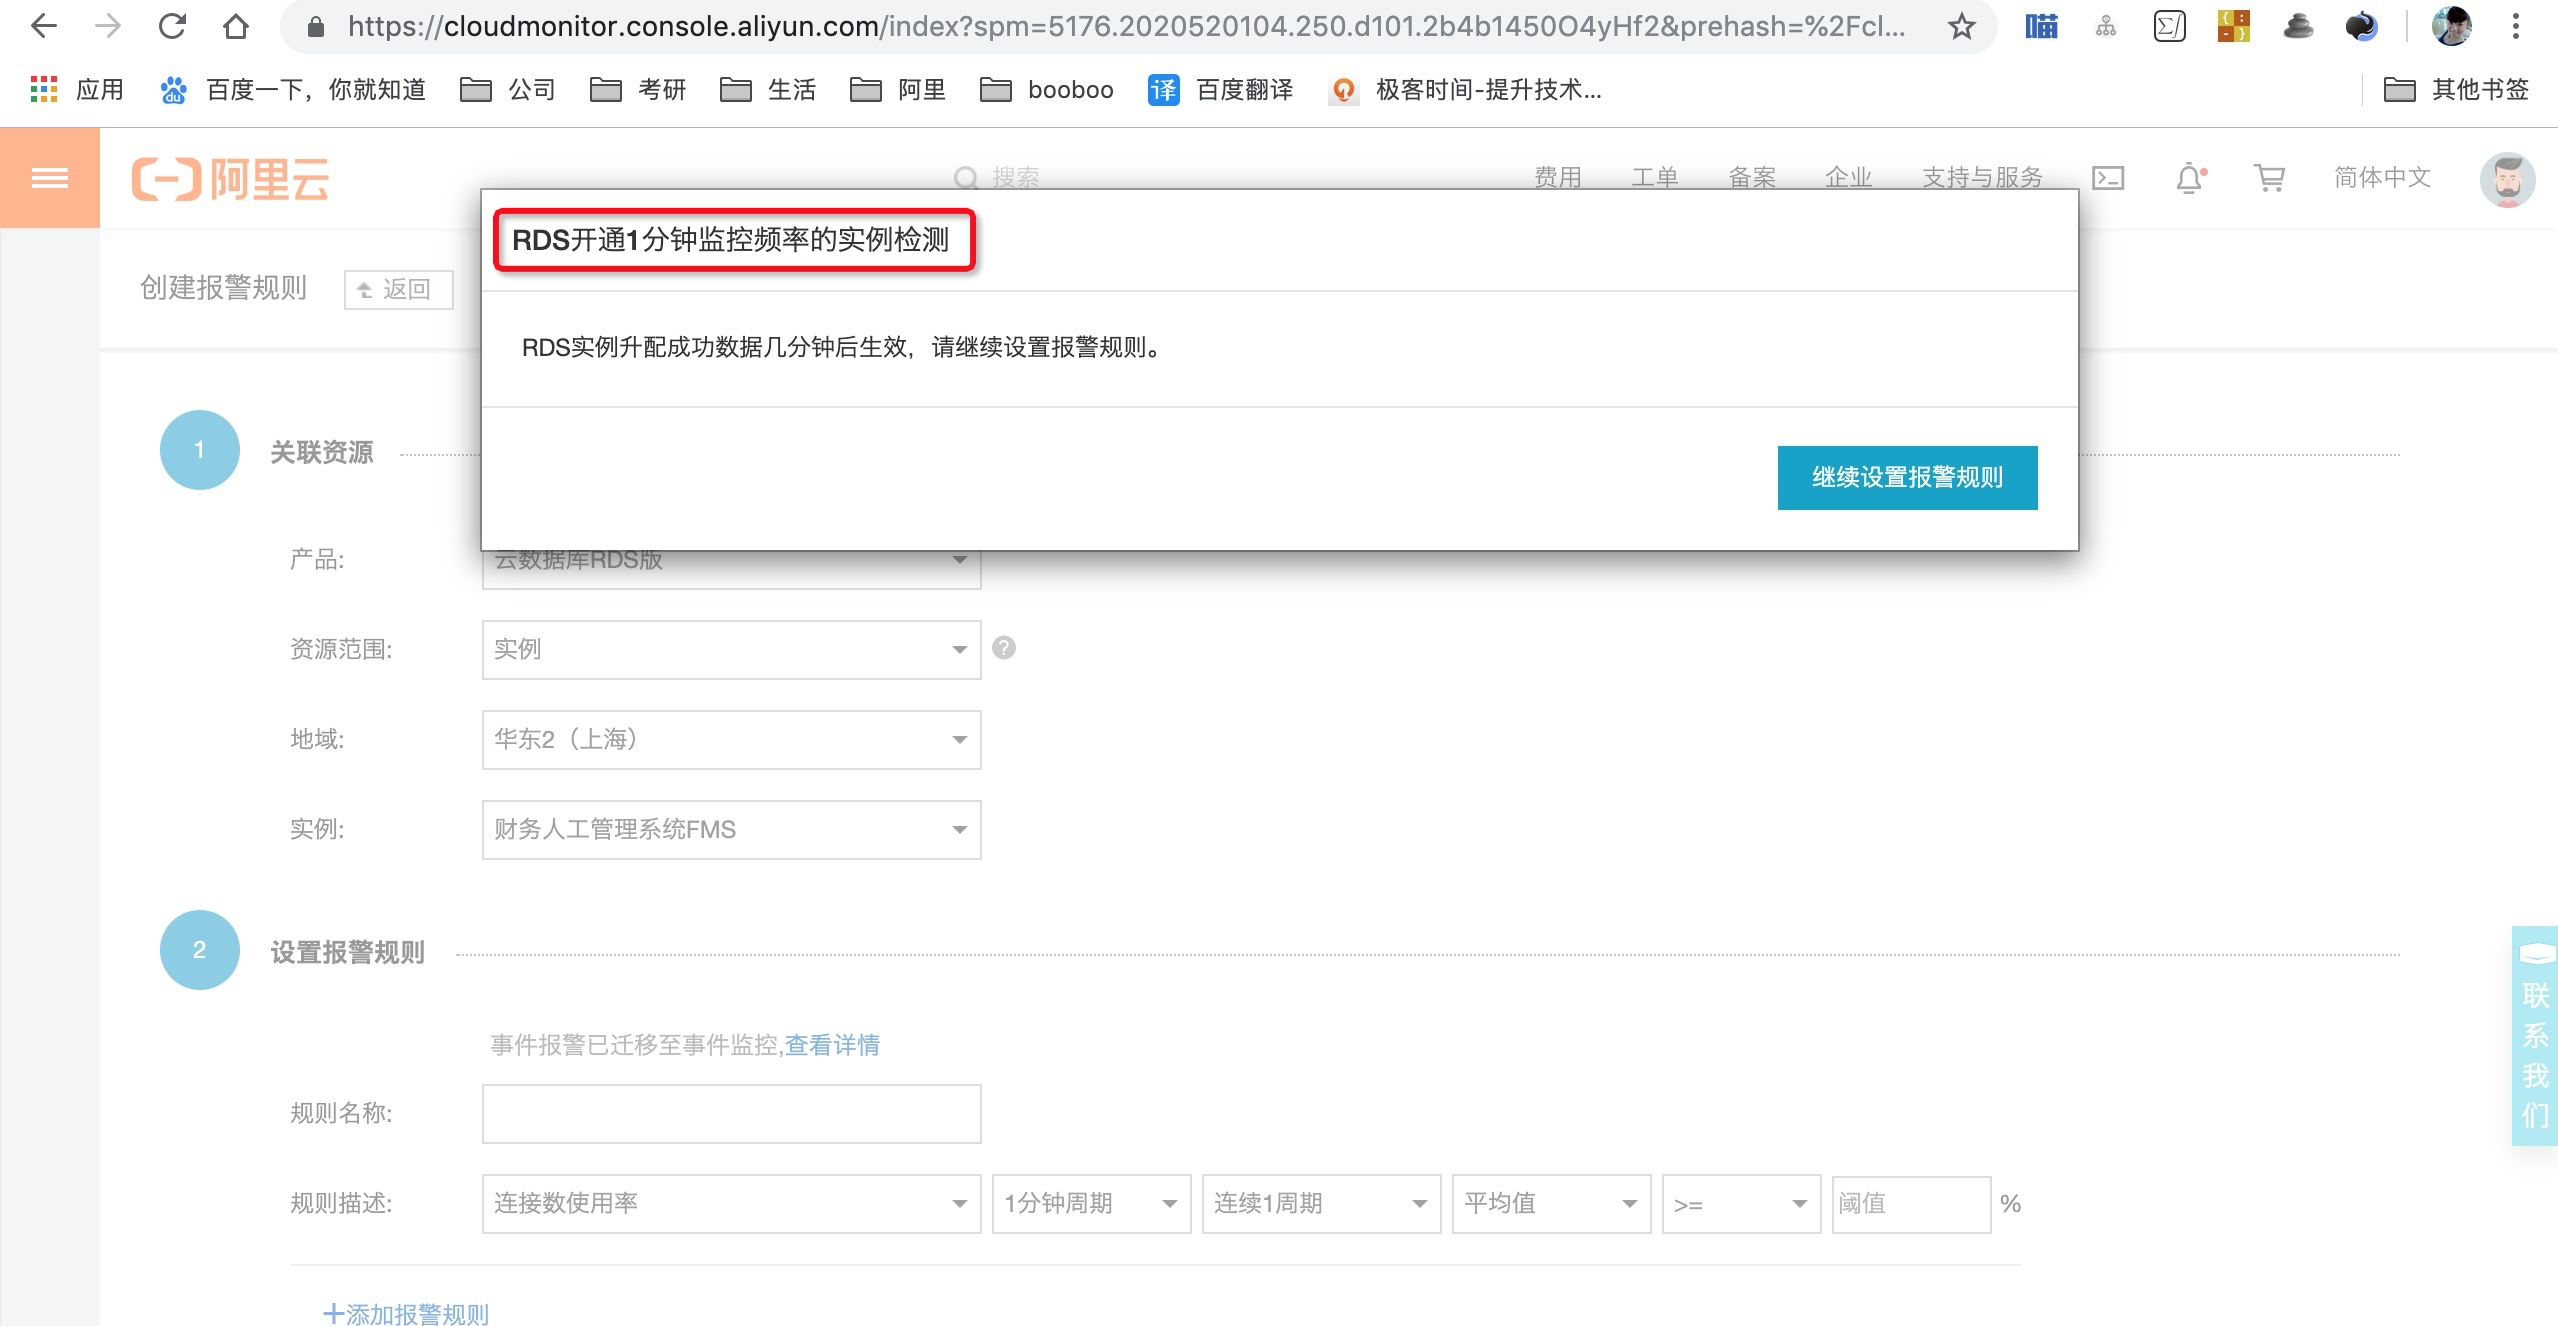The height and width of the screenshot is (1326, 2558).
Task: Reload the page with refresh icon
Action: tap(172, 26)
